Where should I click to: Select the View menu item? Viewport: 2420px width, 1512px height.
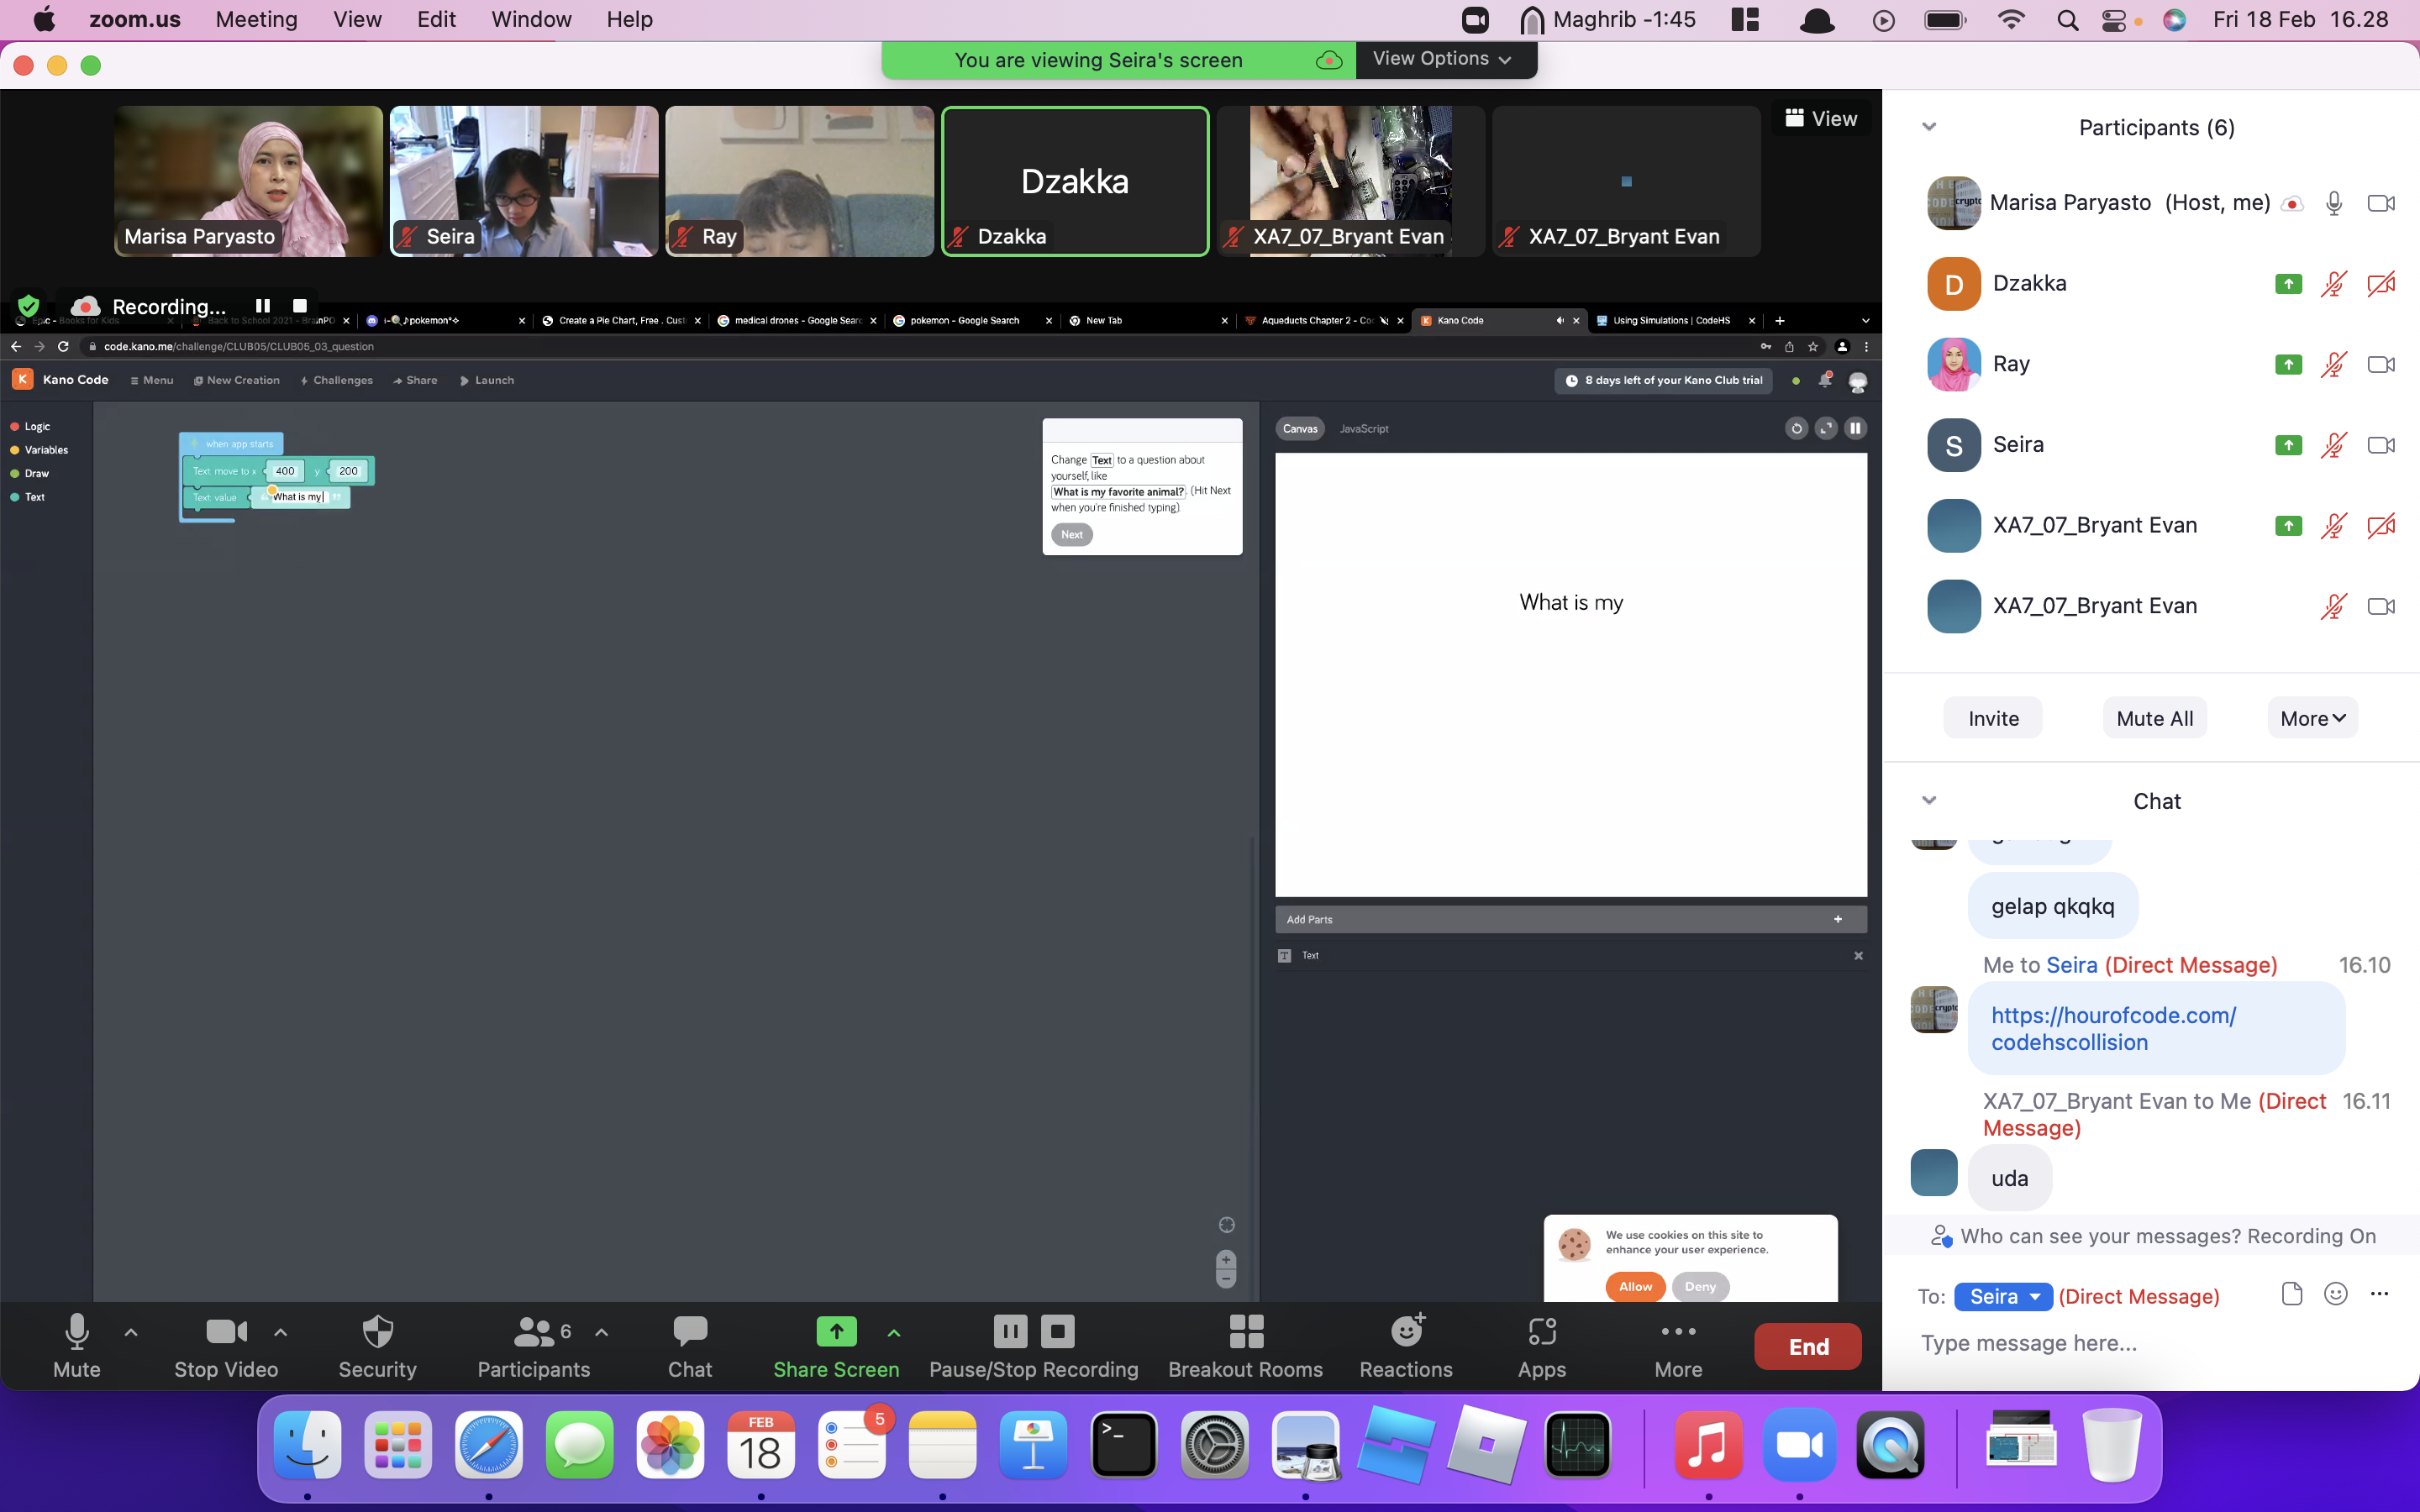357,19
